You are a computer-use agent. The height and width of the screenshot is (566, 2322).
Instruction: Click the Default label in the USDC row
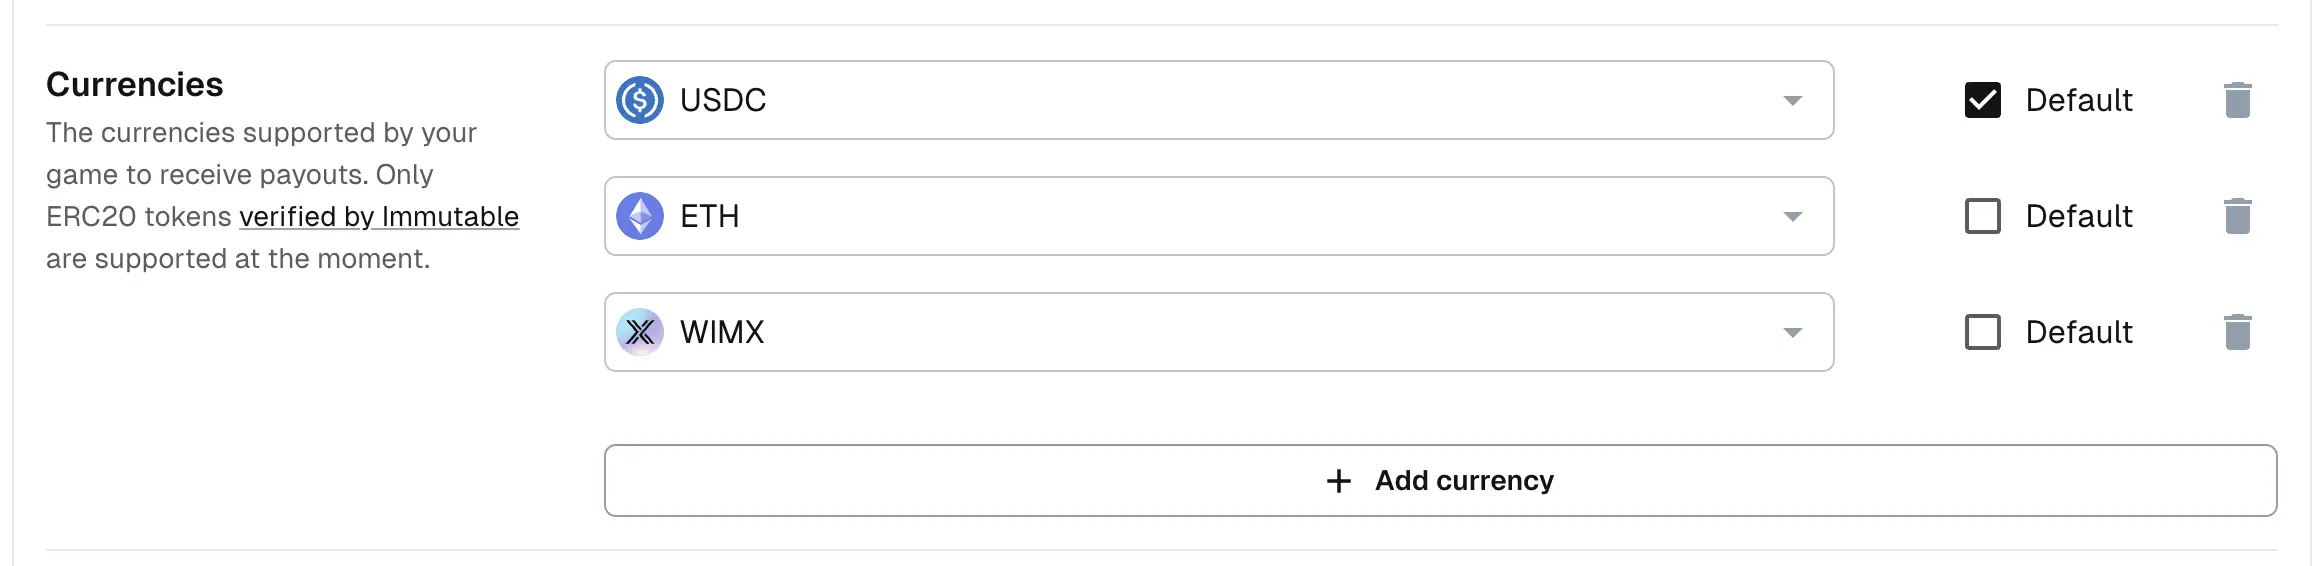pyautogui.click(x=2079, y=100)
